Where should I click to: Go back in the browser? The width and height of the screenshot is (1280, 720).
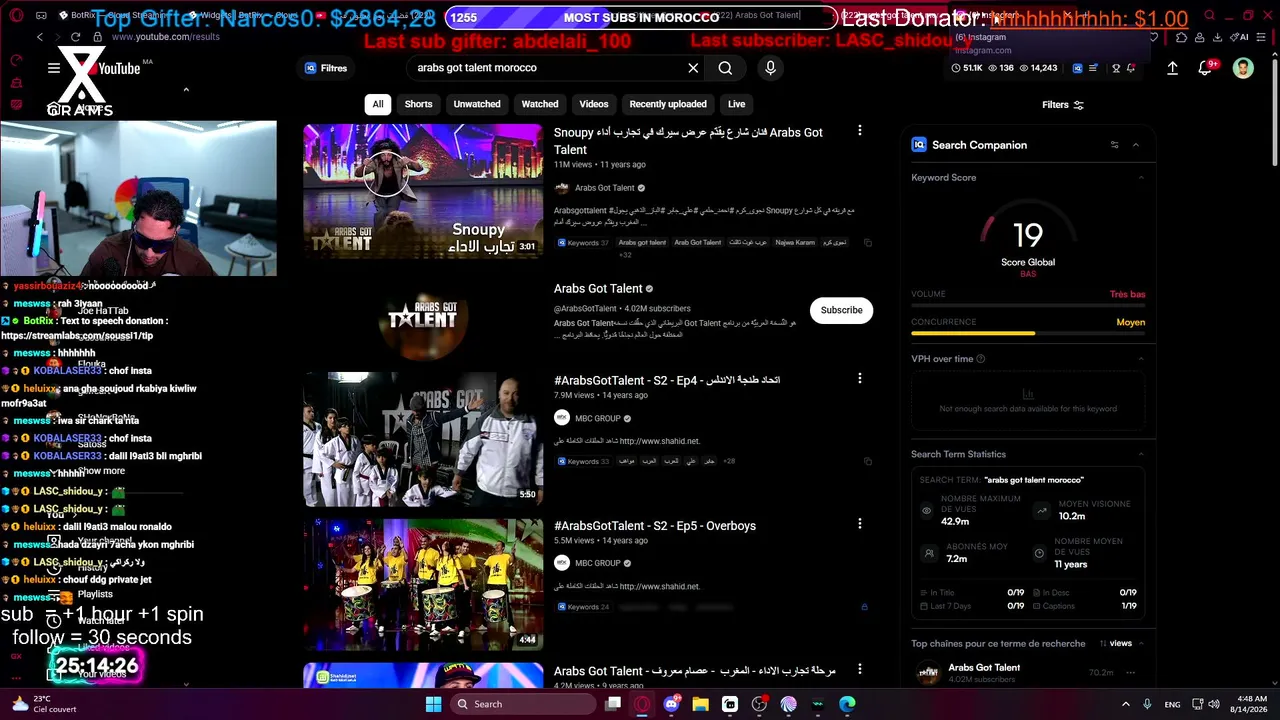point(40,37)
